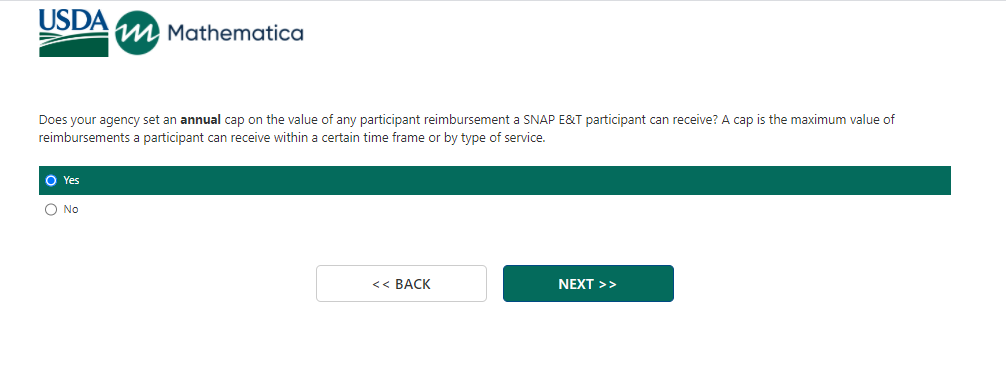Click the USDA logo
Viewport: 1006px width, 386px height.
click(x=74, y=33)
